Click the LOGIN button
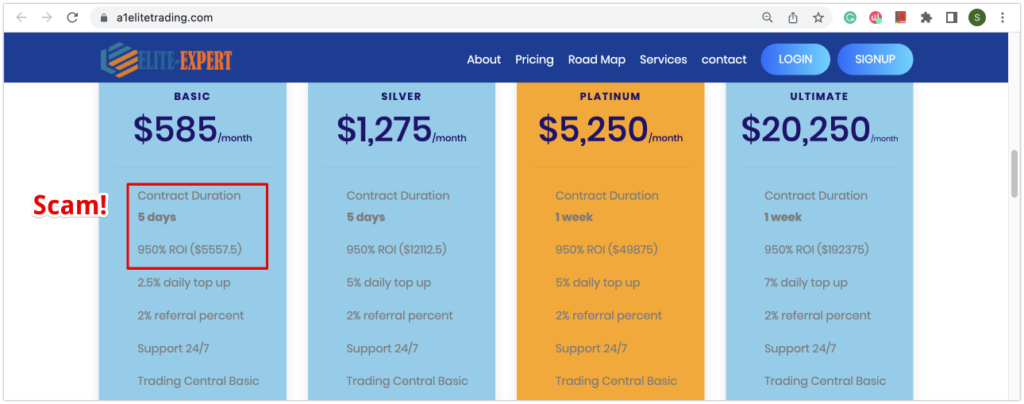Image resolution: width=1024 pixels, height=404 pixels. [795, 59]
